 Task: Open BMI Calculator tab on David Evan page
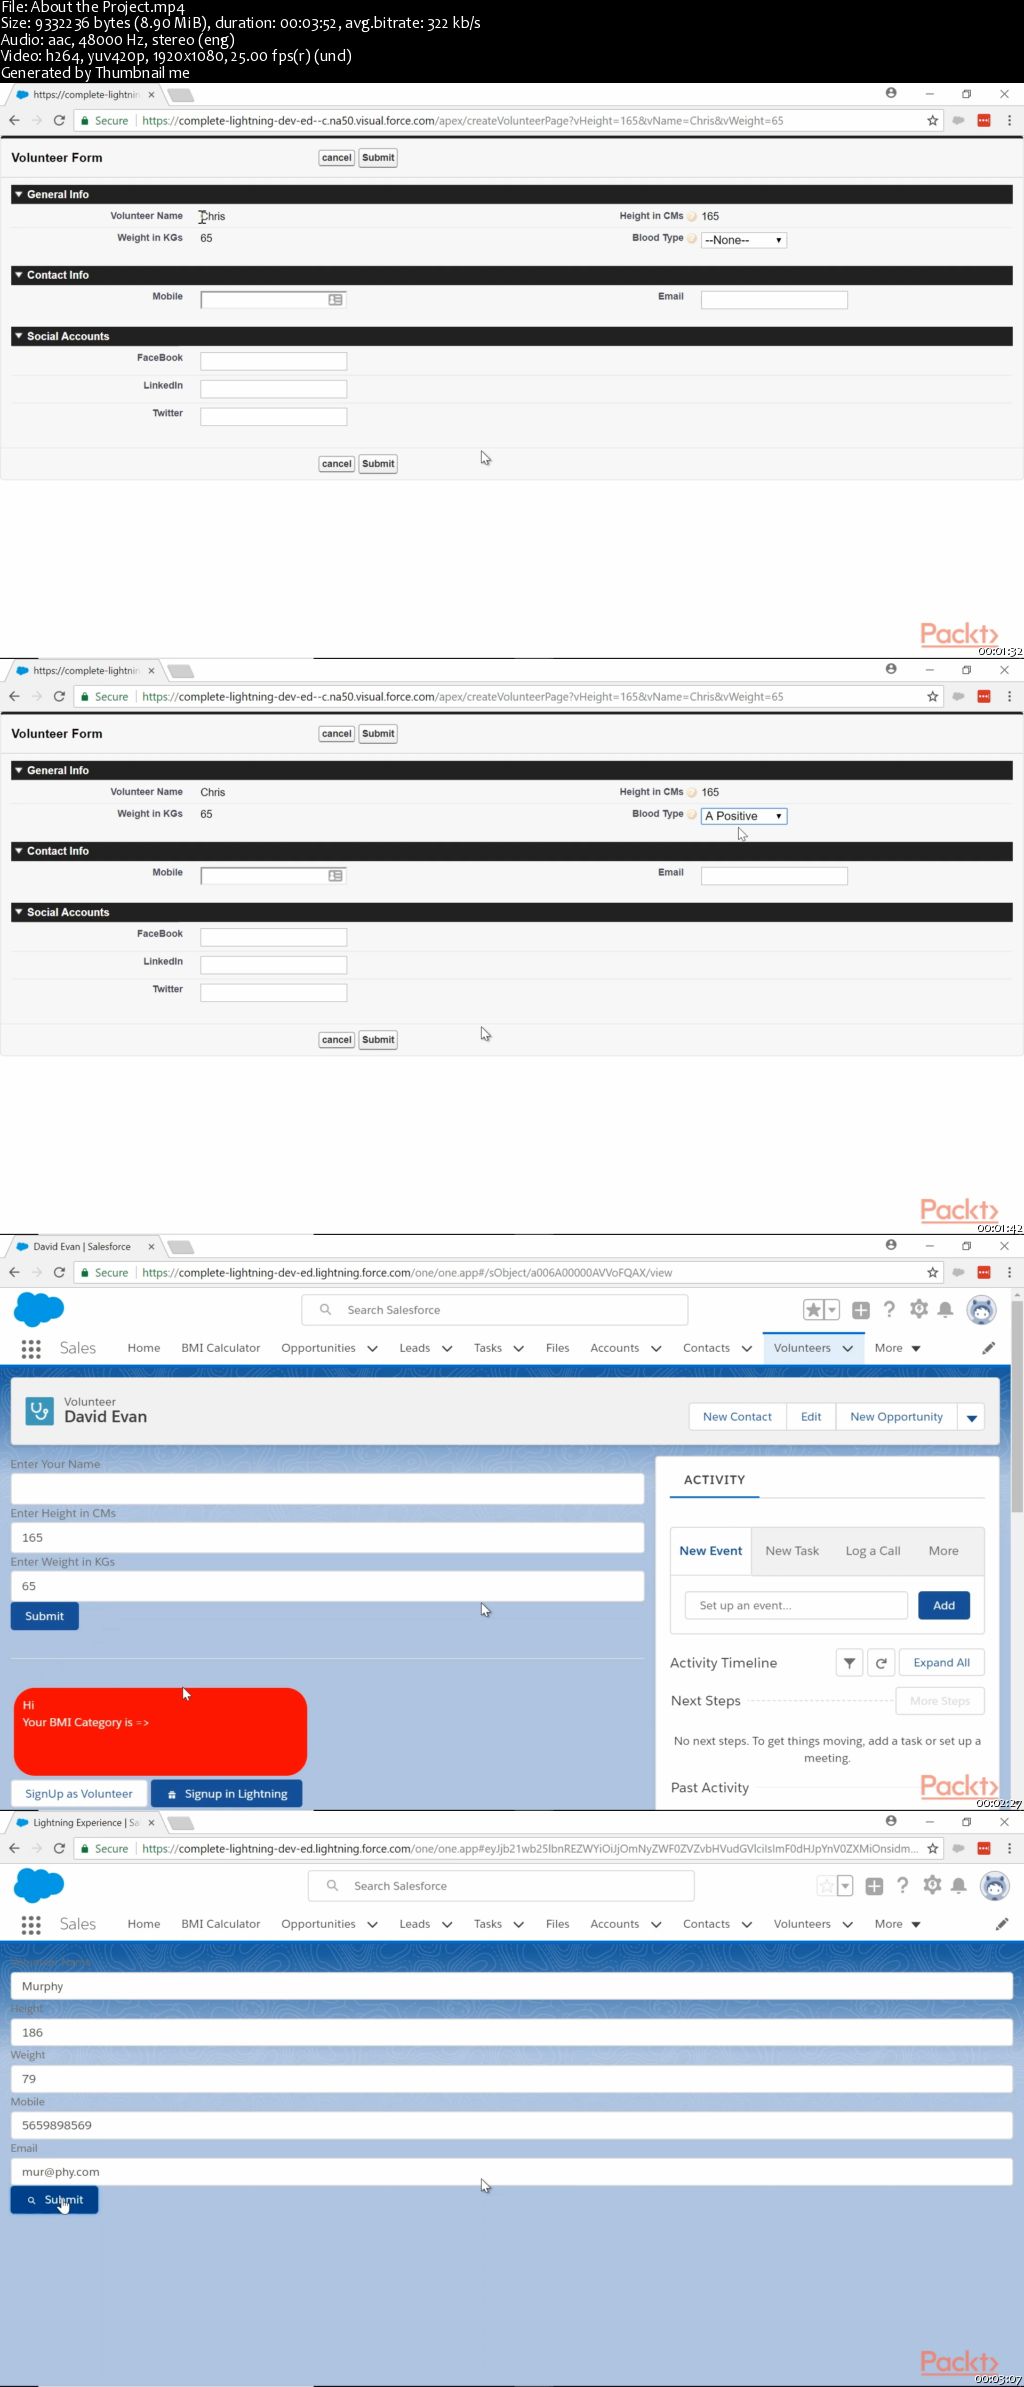(x=221, y=1348)
